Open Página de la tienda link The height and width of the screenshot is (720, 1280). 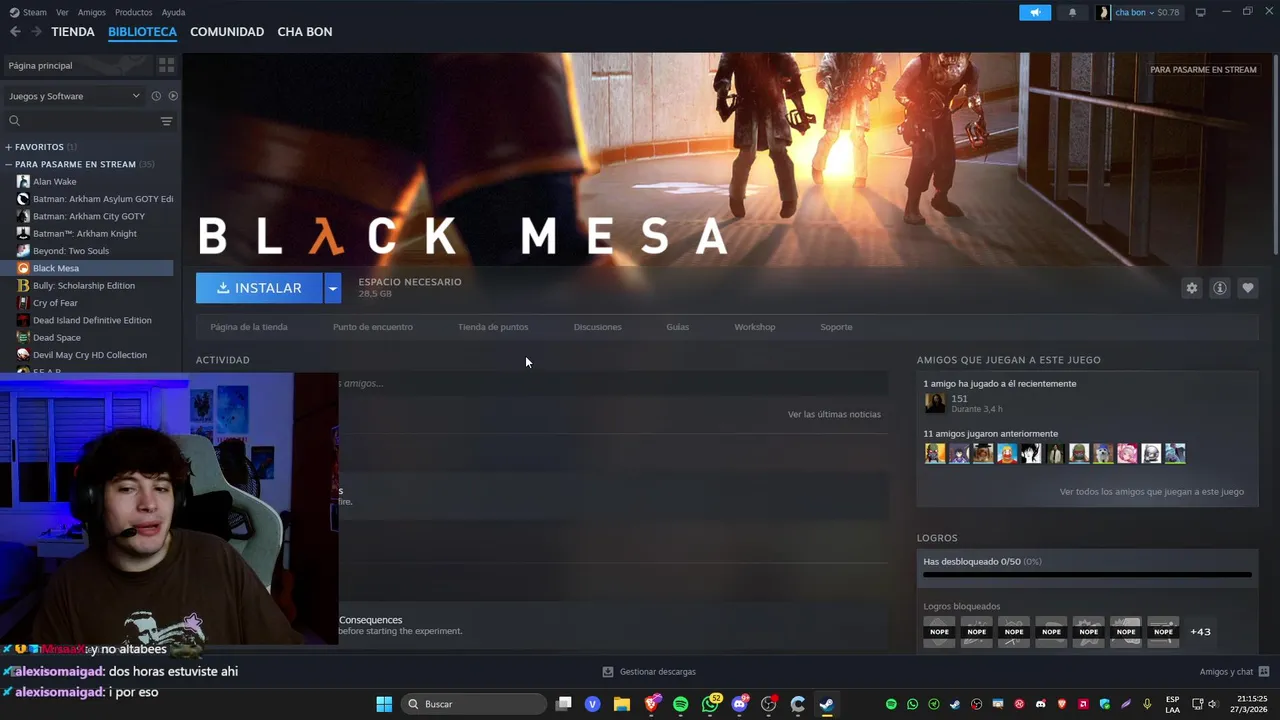point(249,327)
